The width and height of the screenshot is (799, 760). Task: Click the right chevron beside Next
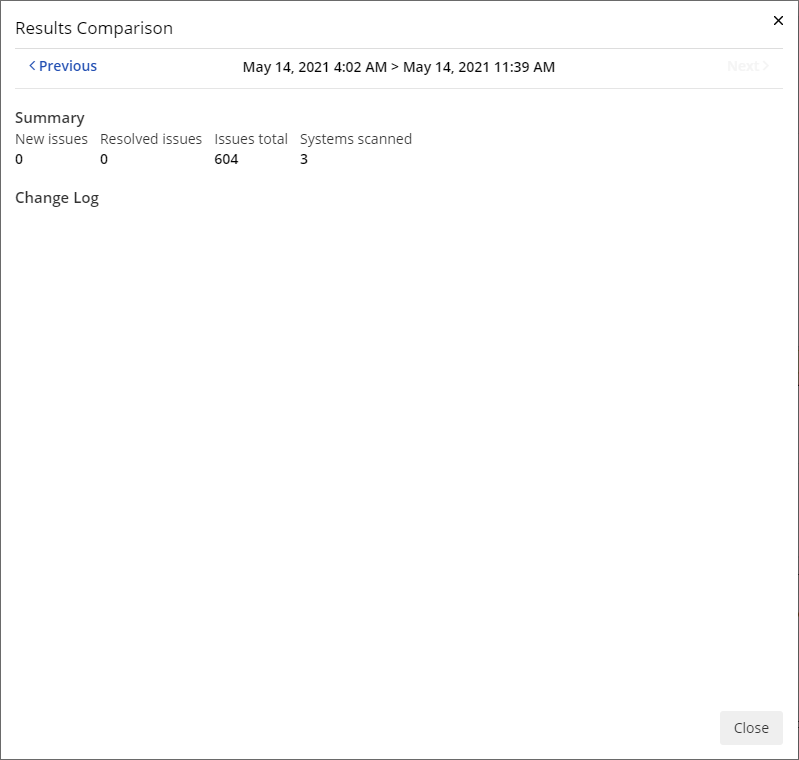pos(766,66)
